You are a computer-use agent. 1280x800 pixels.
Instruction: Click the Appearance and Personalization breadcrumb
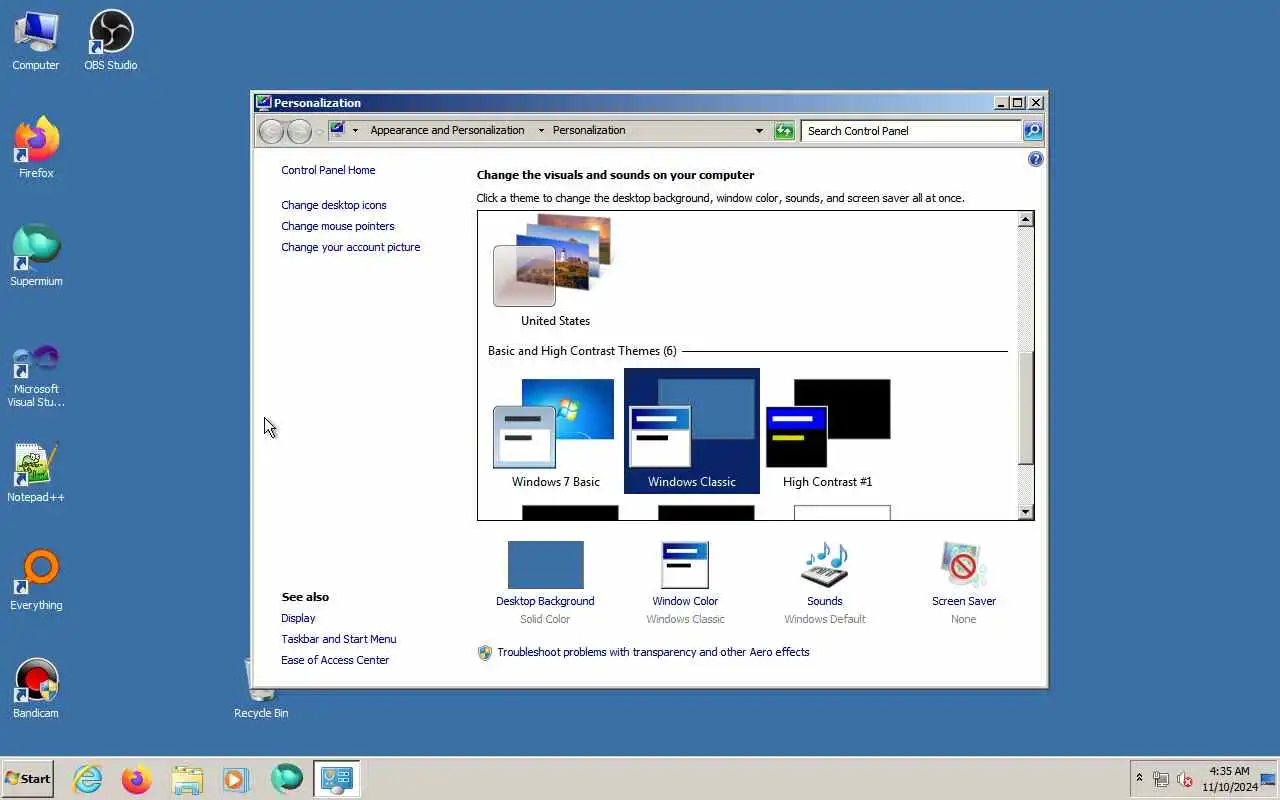point(447,130)
